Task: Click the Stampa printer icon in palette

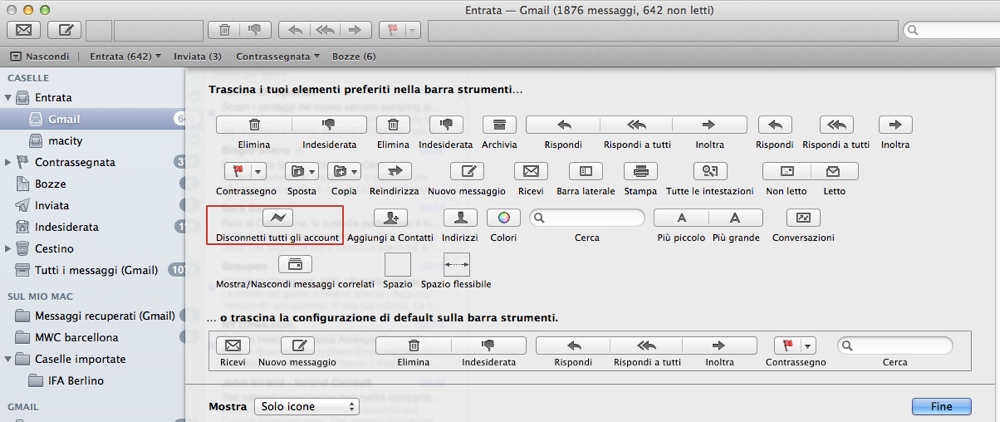Action: [x=640, y=171]
